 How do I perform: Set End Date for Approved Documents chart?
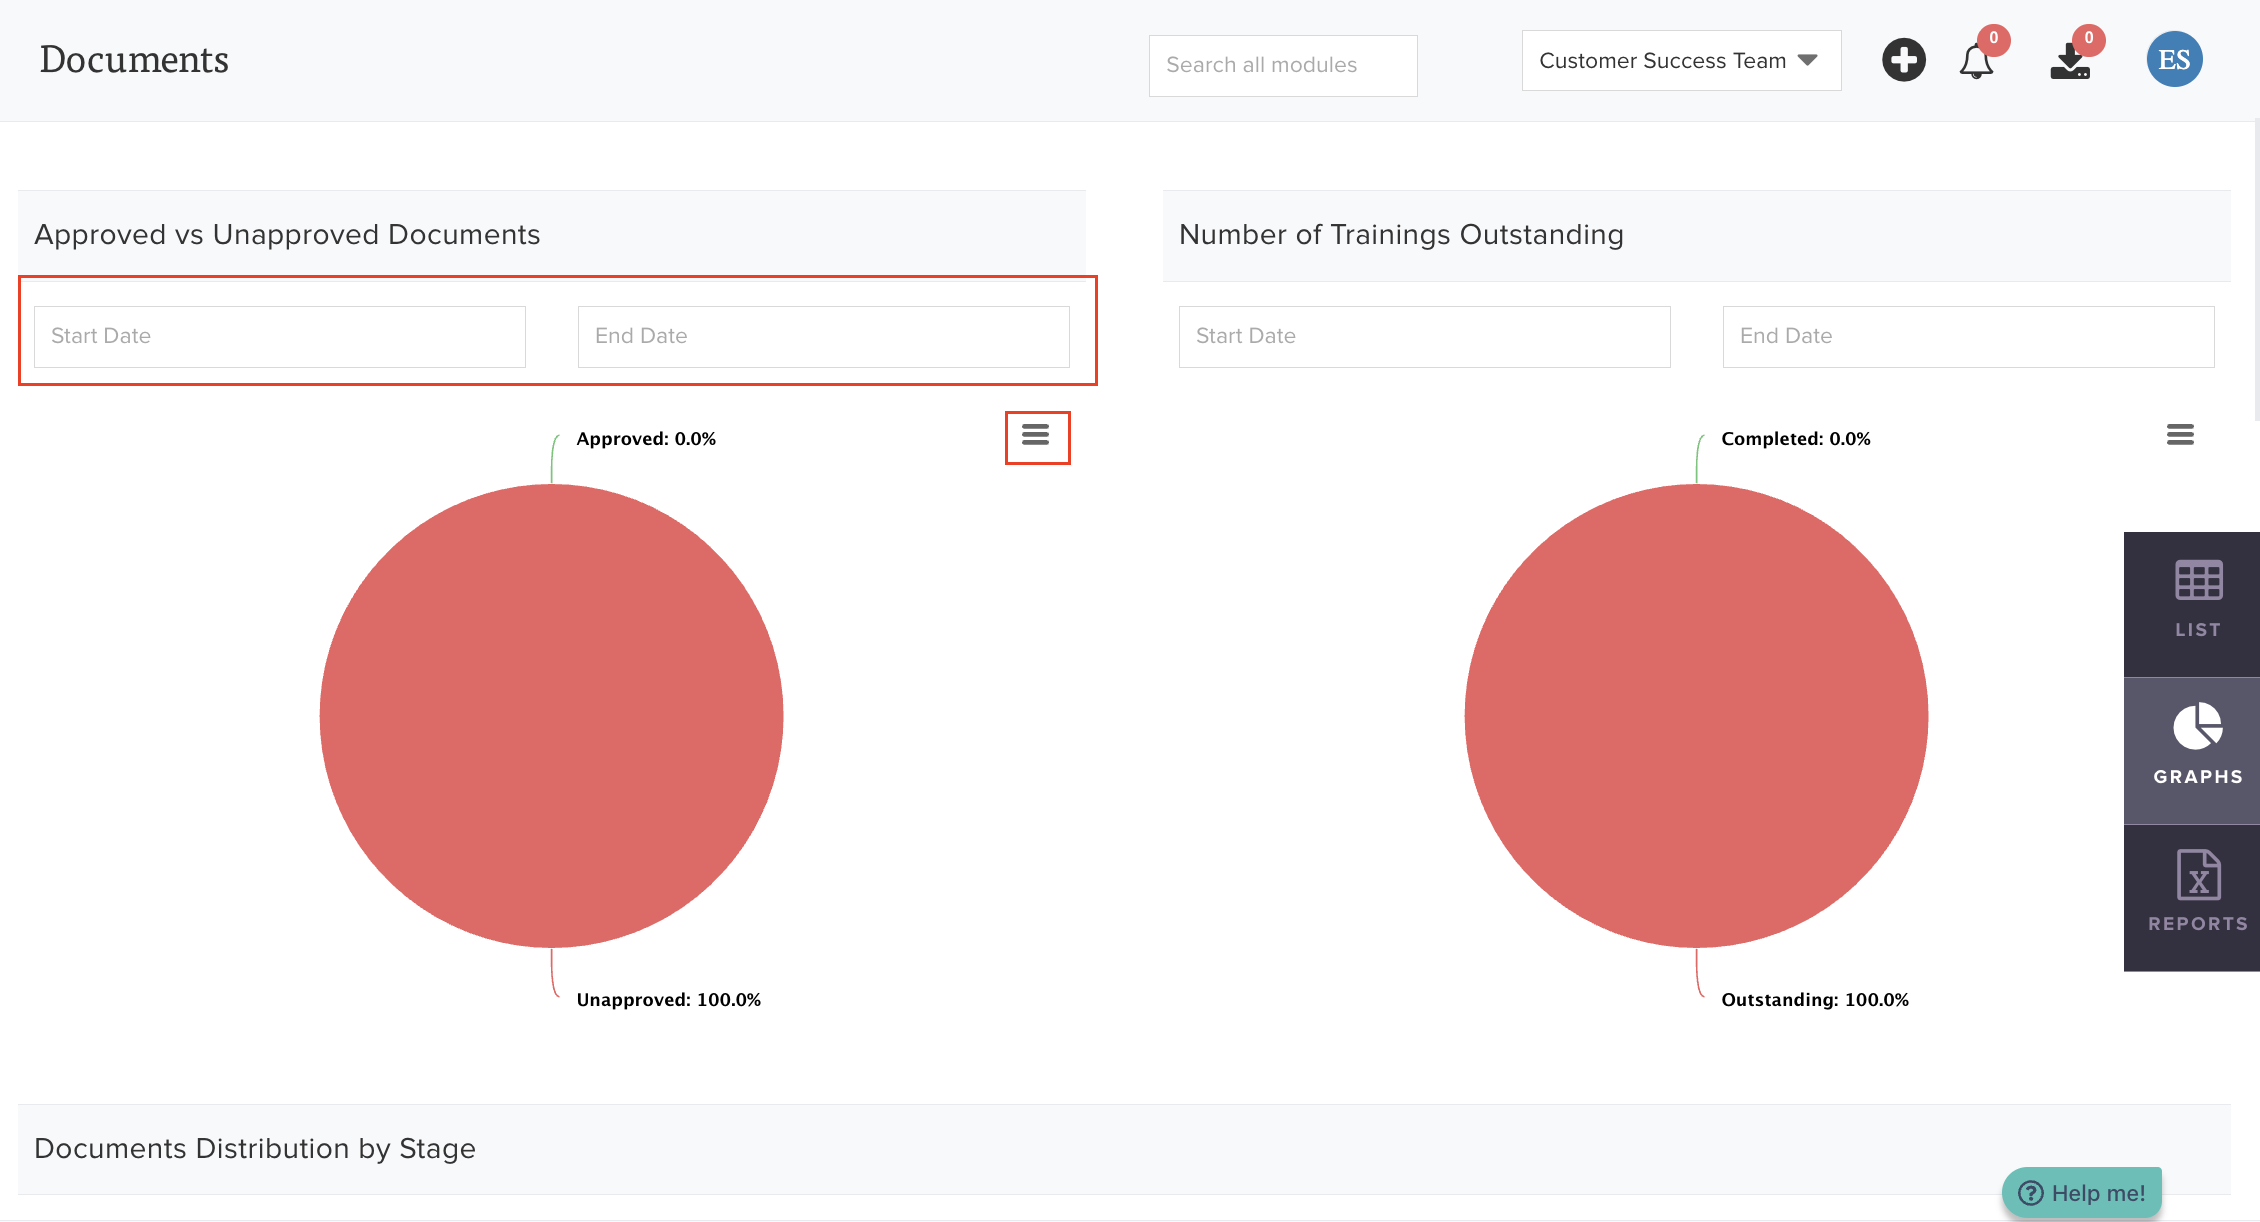coord(823,336)
